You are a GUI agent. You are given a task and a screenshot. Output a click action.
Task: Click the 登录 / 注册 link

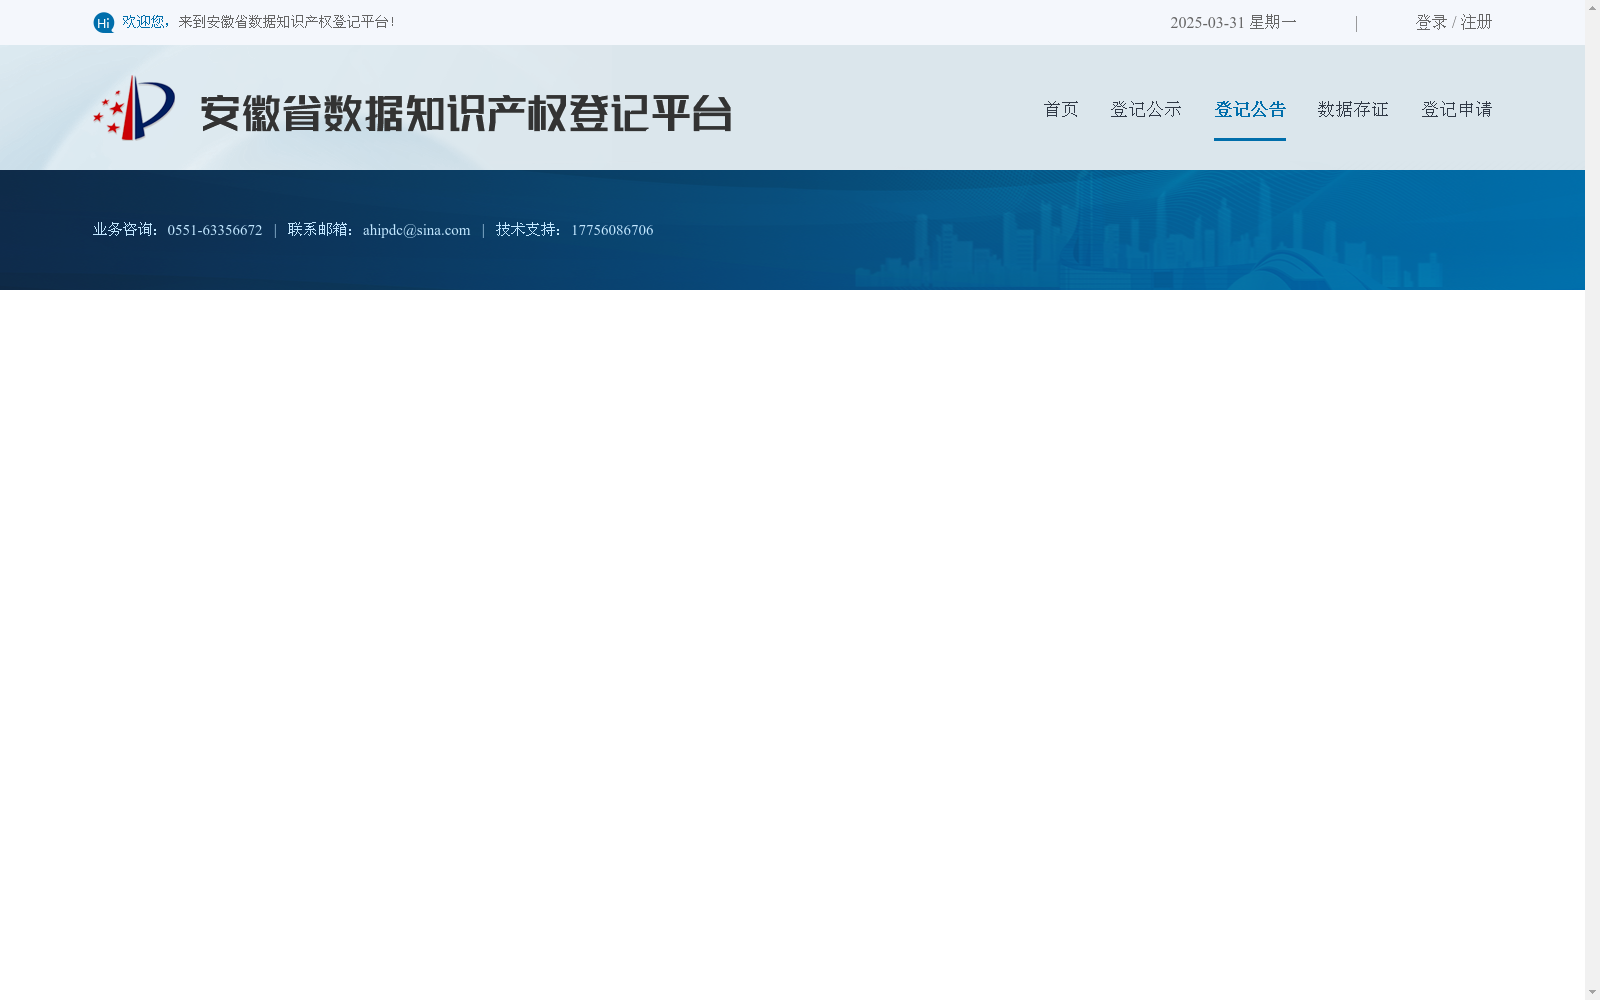(x=1454, y=22)
